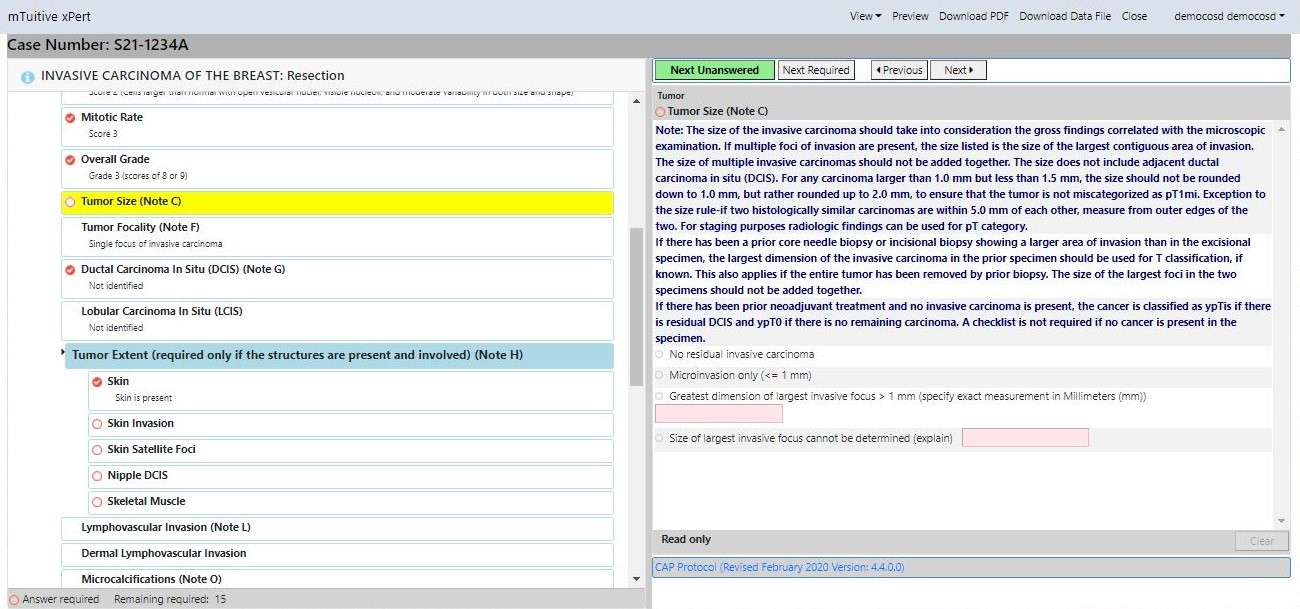
Task: Choose Size cannot be determined option
Action: tap(659, 437)
